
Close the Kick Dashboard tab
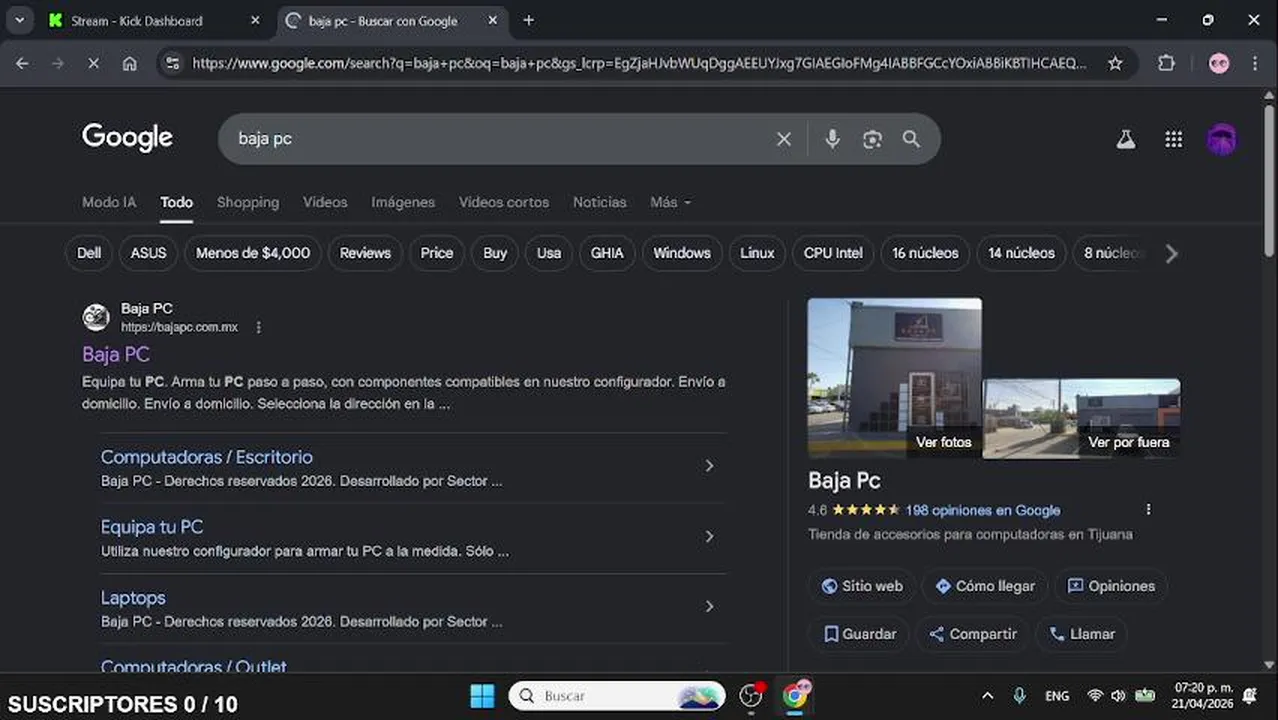(255, 20)
